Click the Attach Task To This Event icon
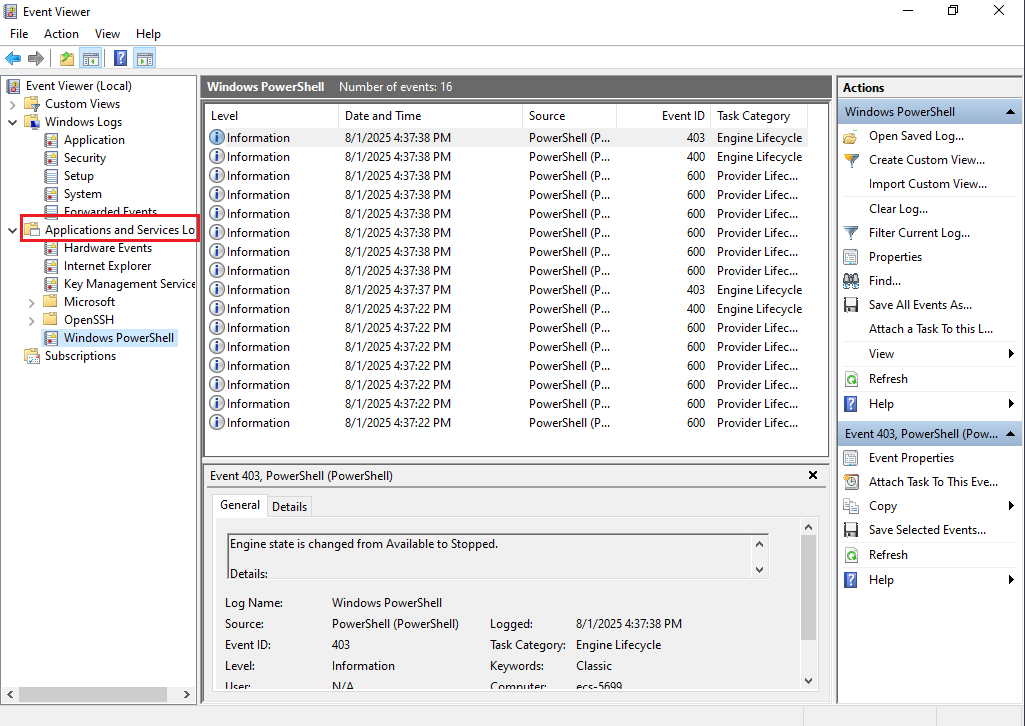 [850, 482]
